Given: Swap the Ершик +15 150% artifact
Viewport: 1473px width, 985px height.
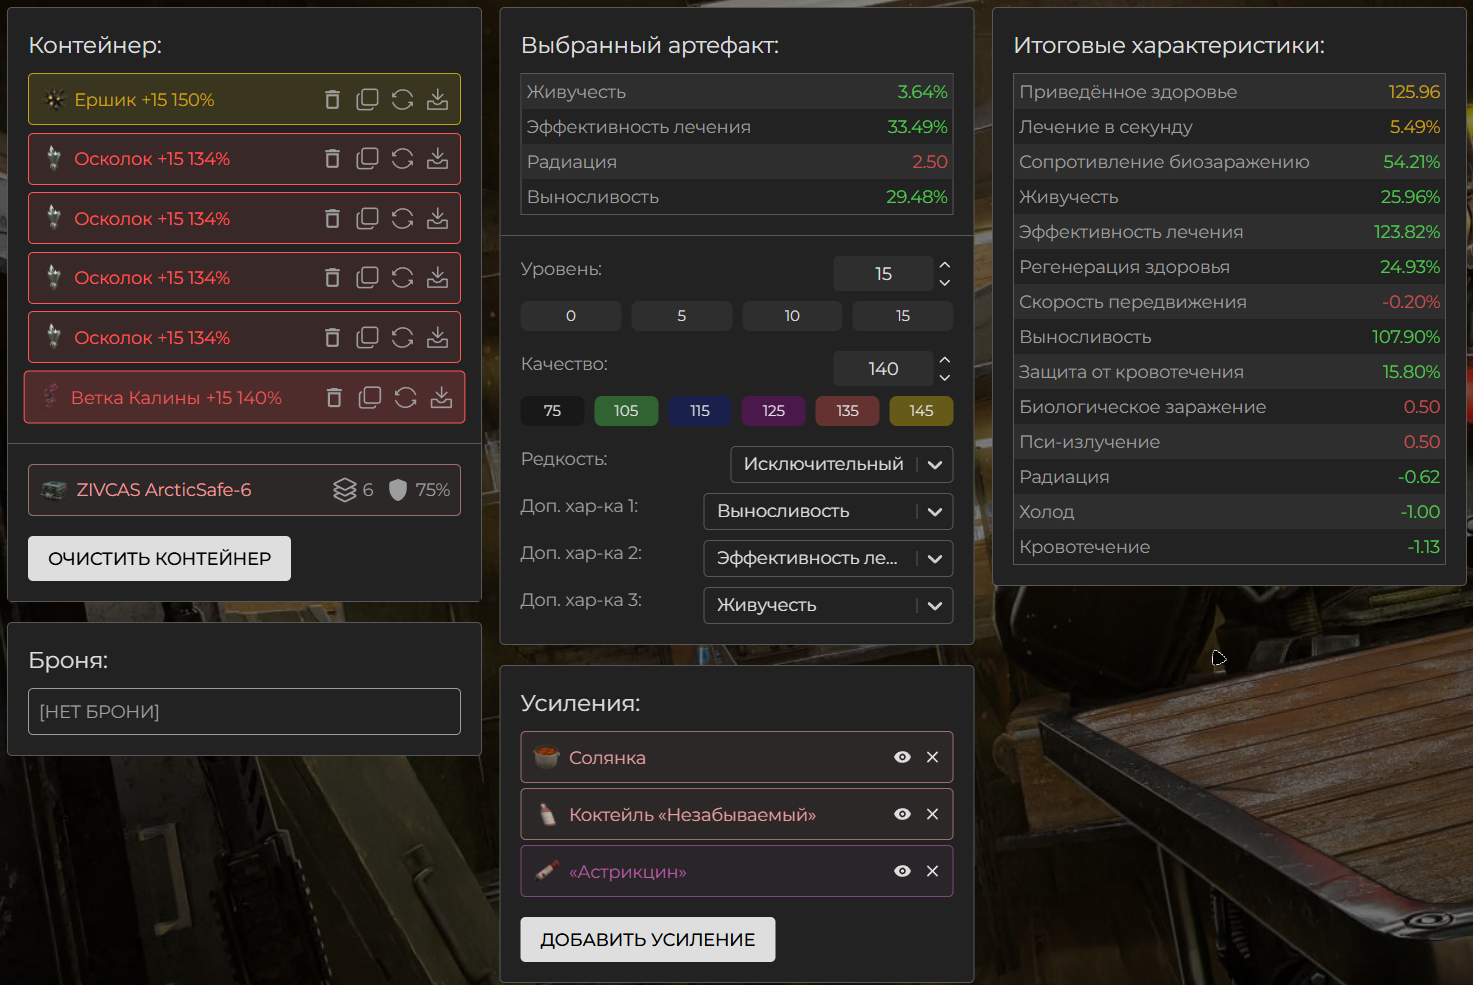Looking at the screenshot, I should (x=402, y=99).
